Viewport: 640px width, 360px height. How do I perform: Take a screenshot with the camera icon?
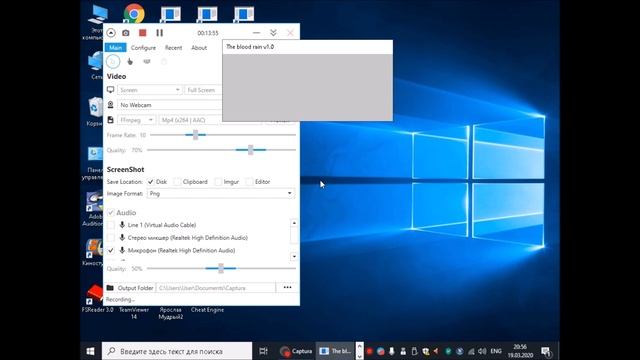126,33
